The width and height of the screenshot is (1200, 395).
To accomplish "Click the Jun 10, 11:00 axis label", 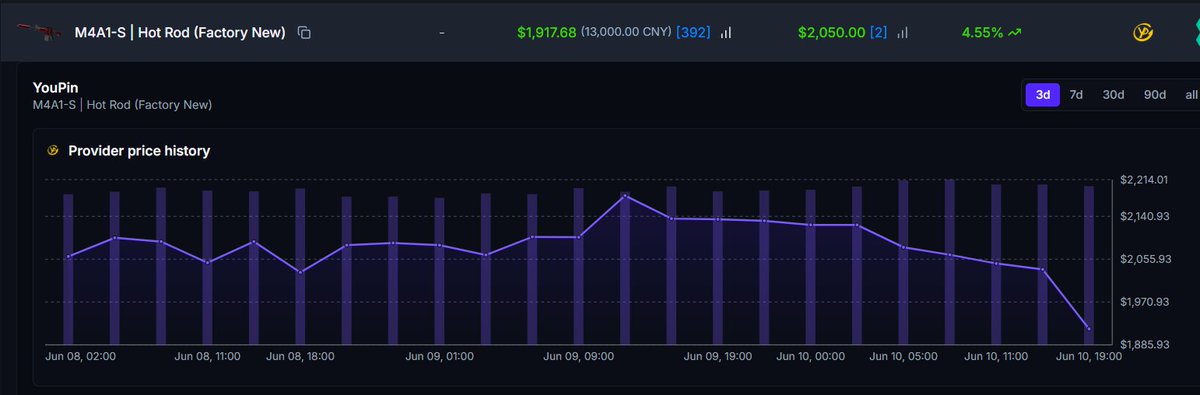I will (997, 355).
